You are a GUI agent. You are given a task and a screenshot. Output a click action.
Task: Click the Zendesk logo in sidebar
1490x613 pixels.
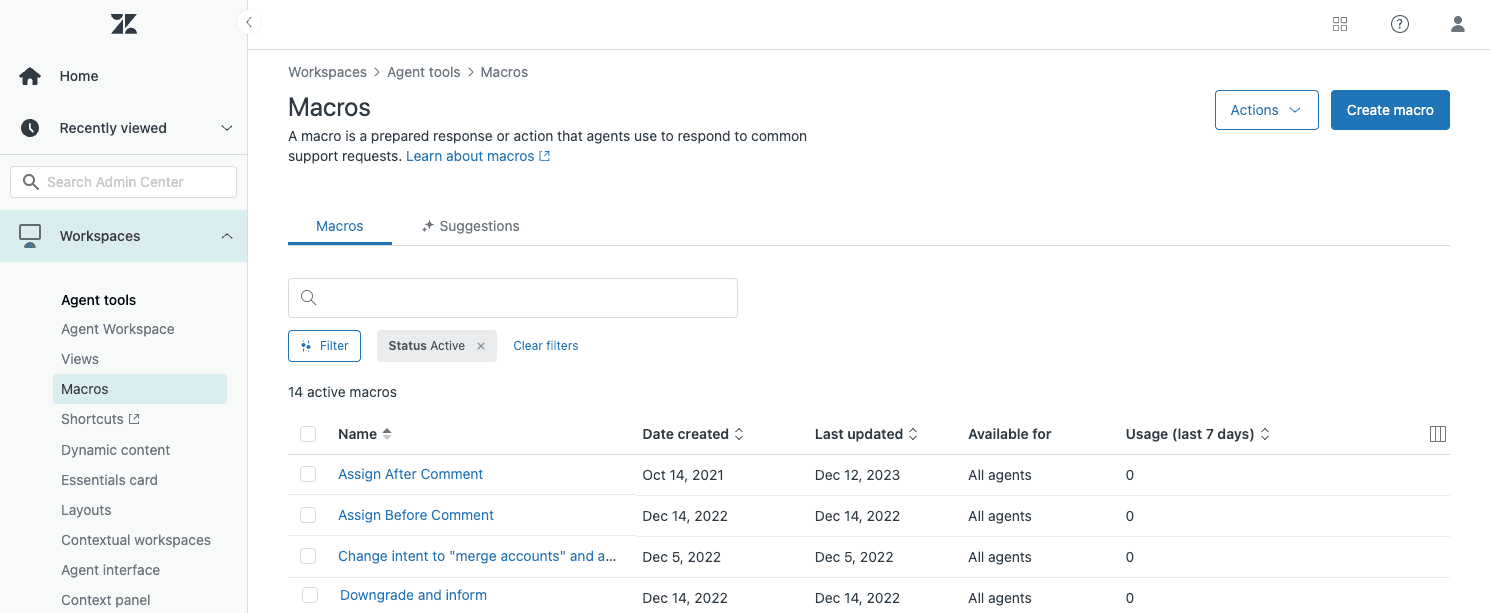pos(123,23)
